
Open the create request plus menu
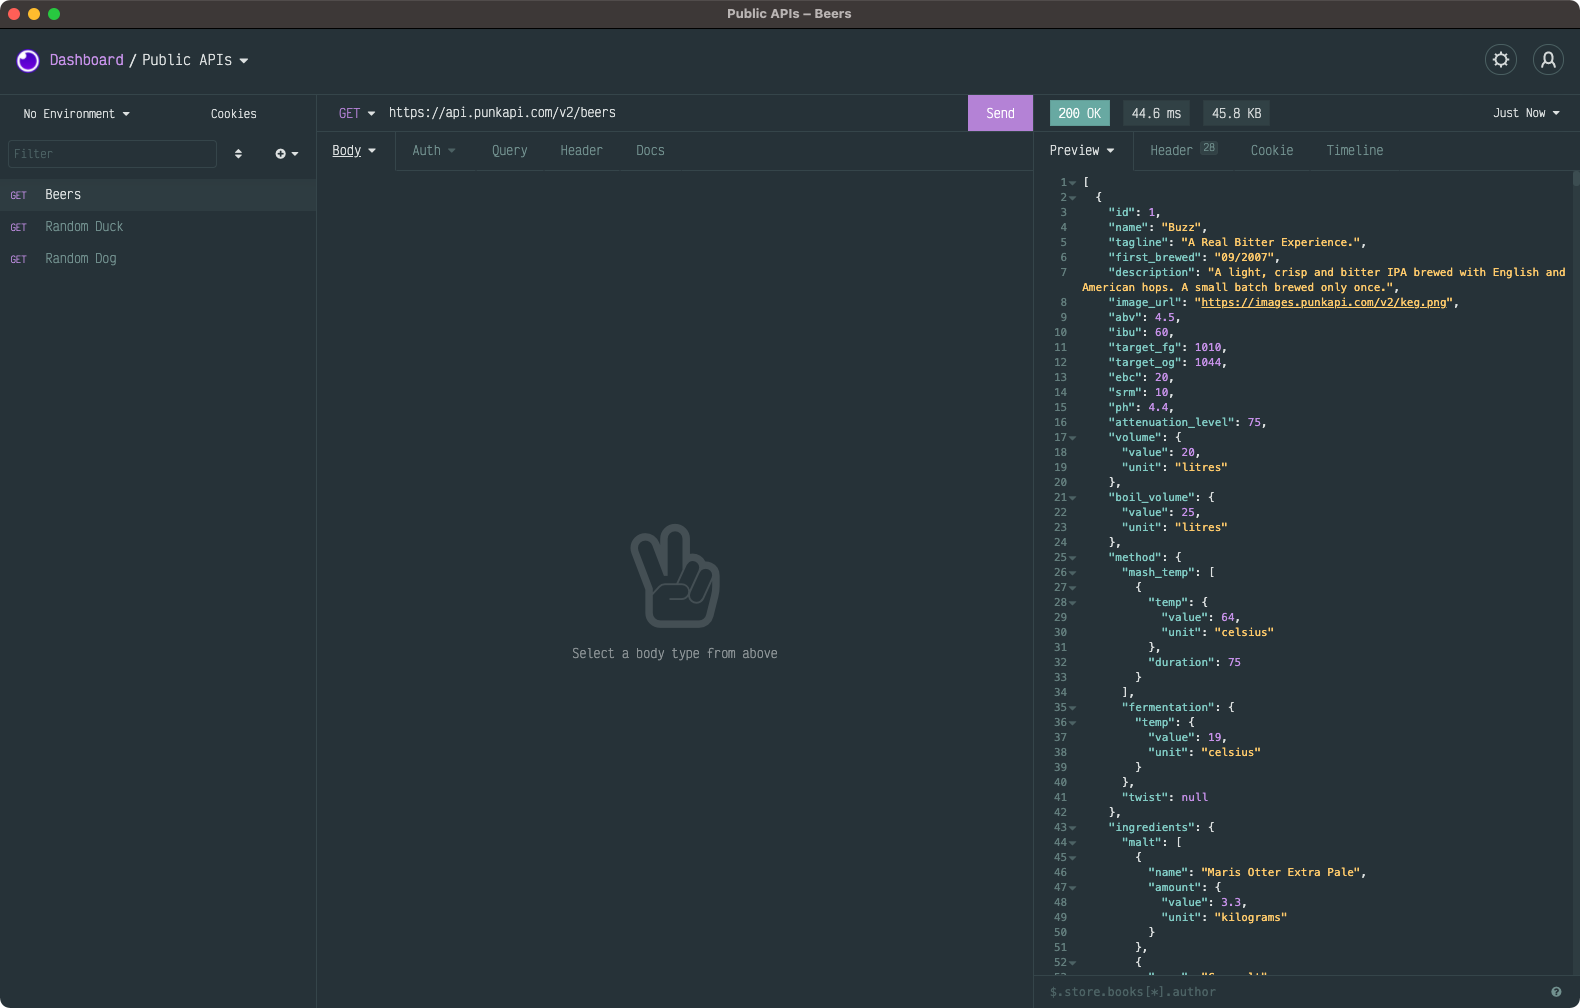tap(286, 154)
